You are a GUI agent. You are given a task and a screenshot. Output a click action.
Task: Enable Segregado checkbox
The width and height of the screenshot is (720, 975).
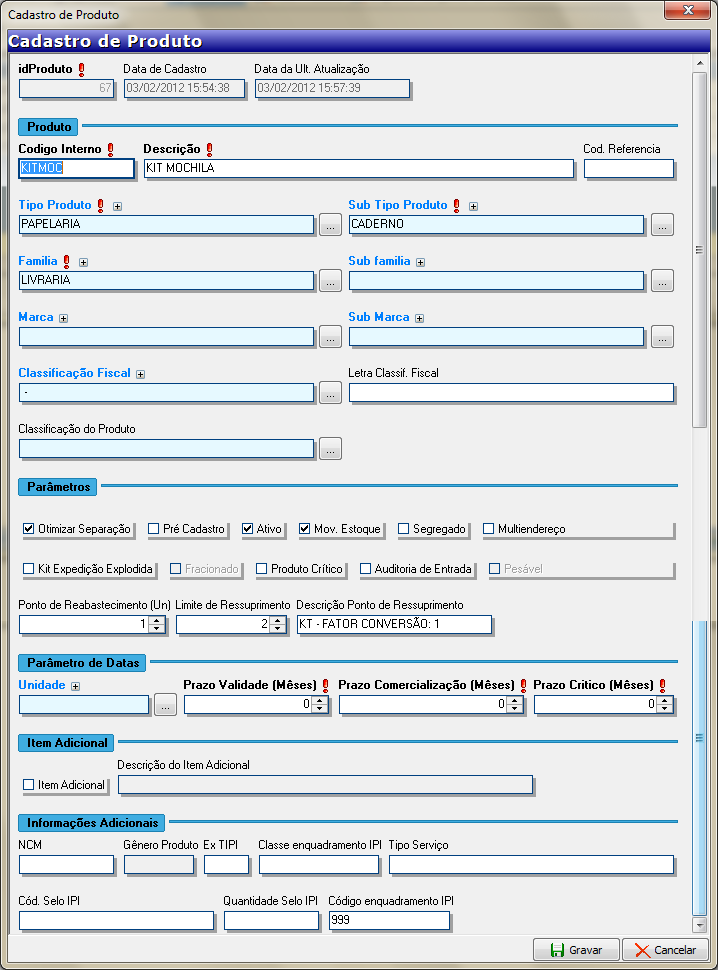point(405,530)
